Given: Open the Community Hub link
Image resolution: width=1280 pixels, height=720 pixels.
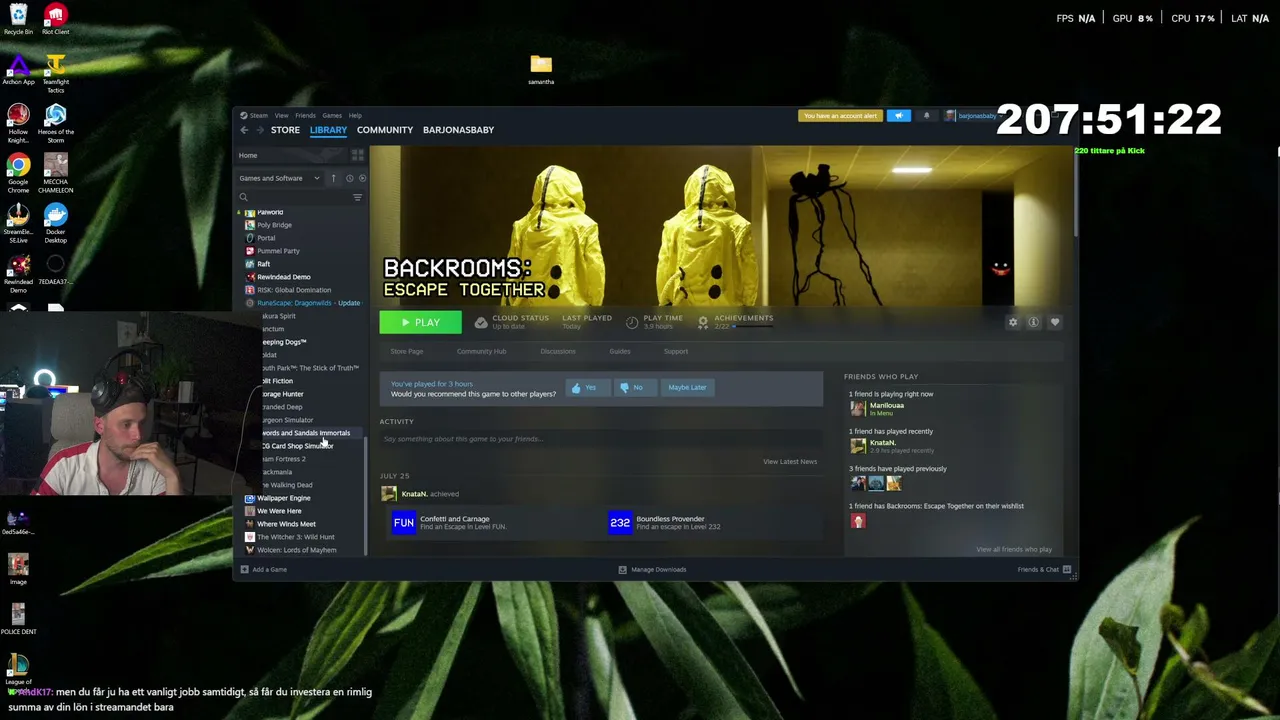Looking at the screenshot, I should (x=481, y=351).
